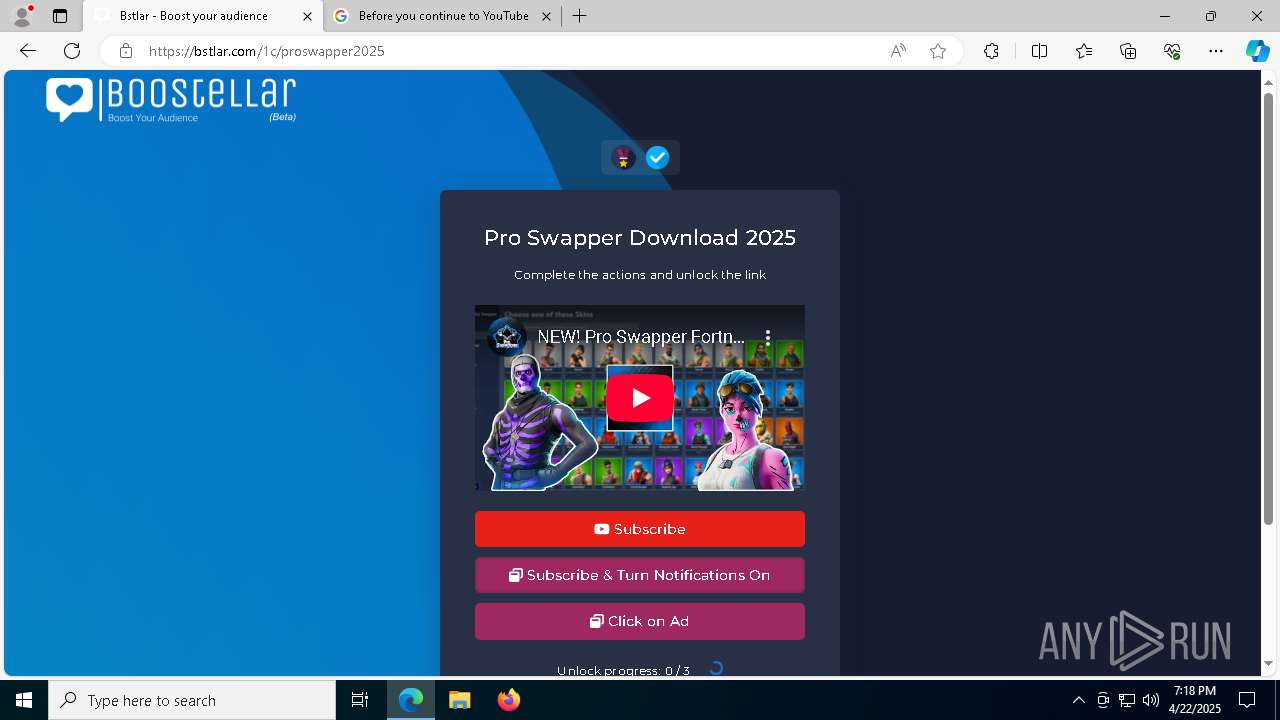Open the Favorites list
The width and height of the screenshot is (1280, 720).
1084,51
